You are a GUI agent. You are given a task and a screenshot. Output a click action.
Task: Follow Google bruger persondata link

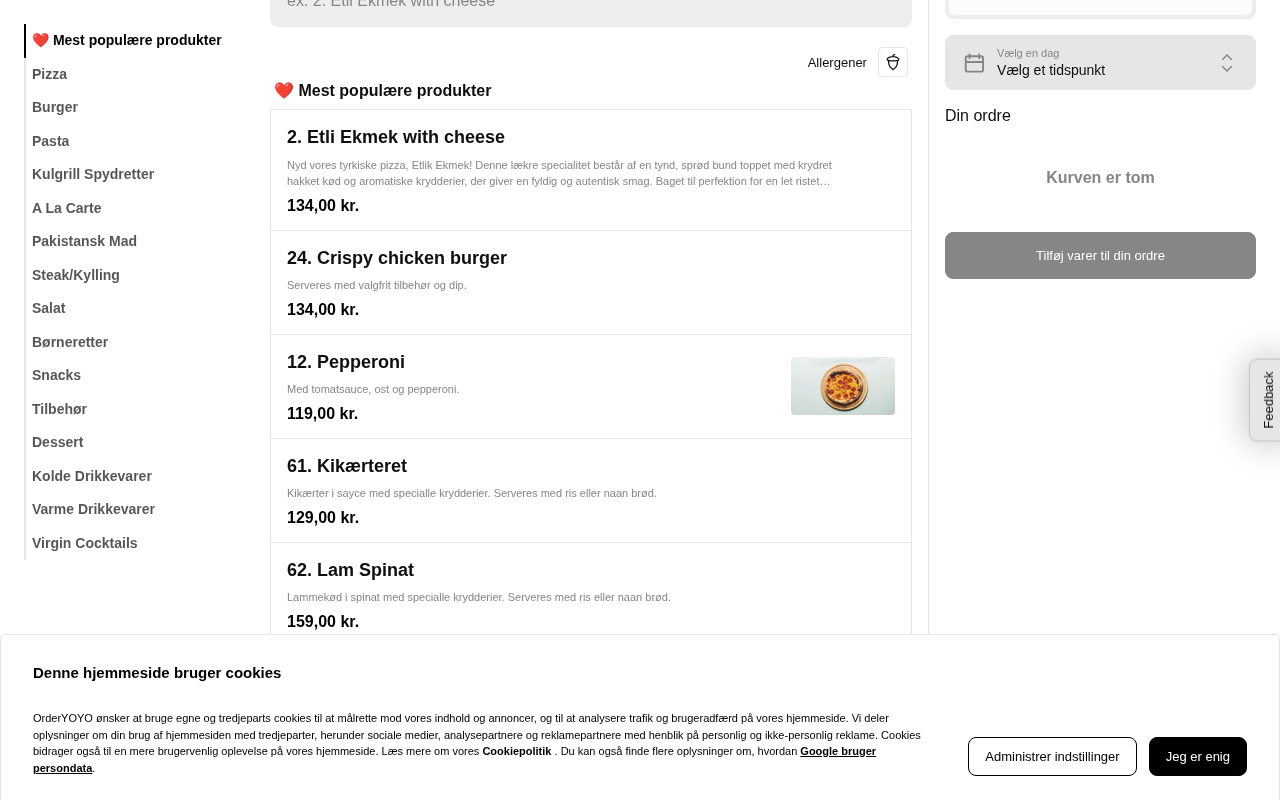tap(837, 751)
